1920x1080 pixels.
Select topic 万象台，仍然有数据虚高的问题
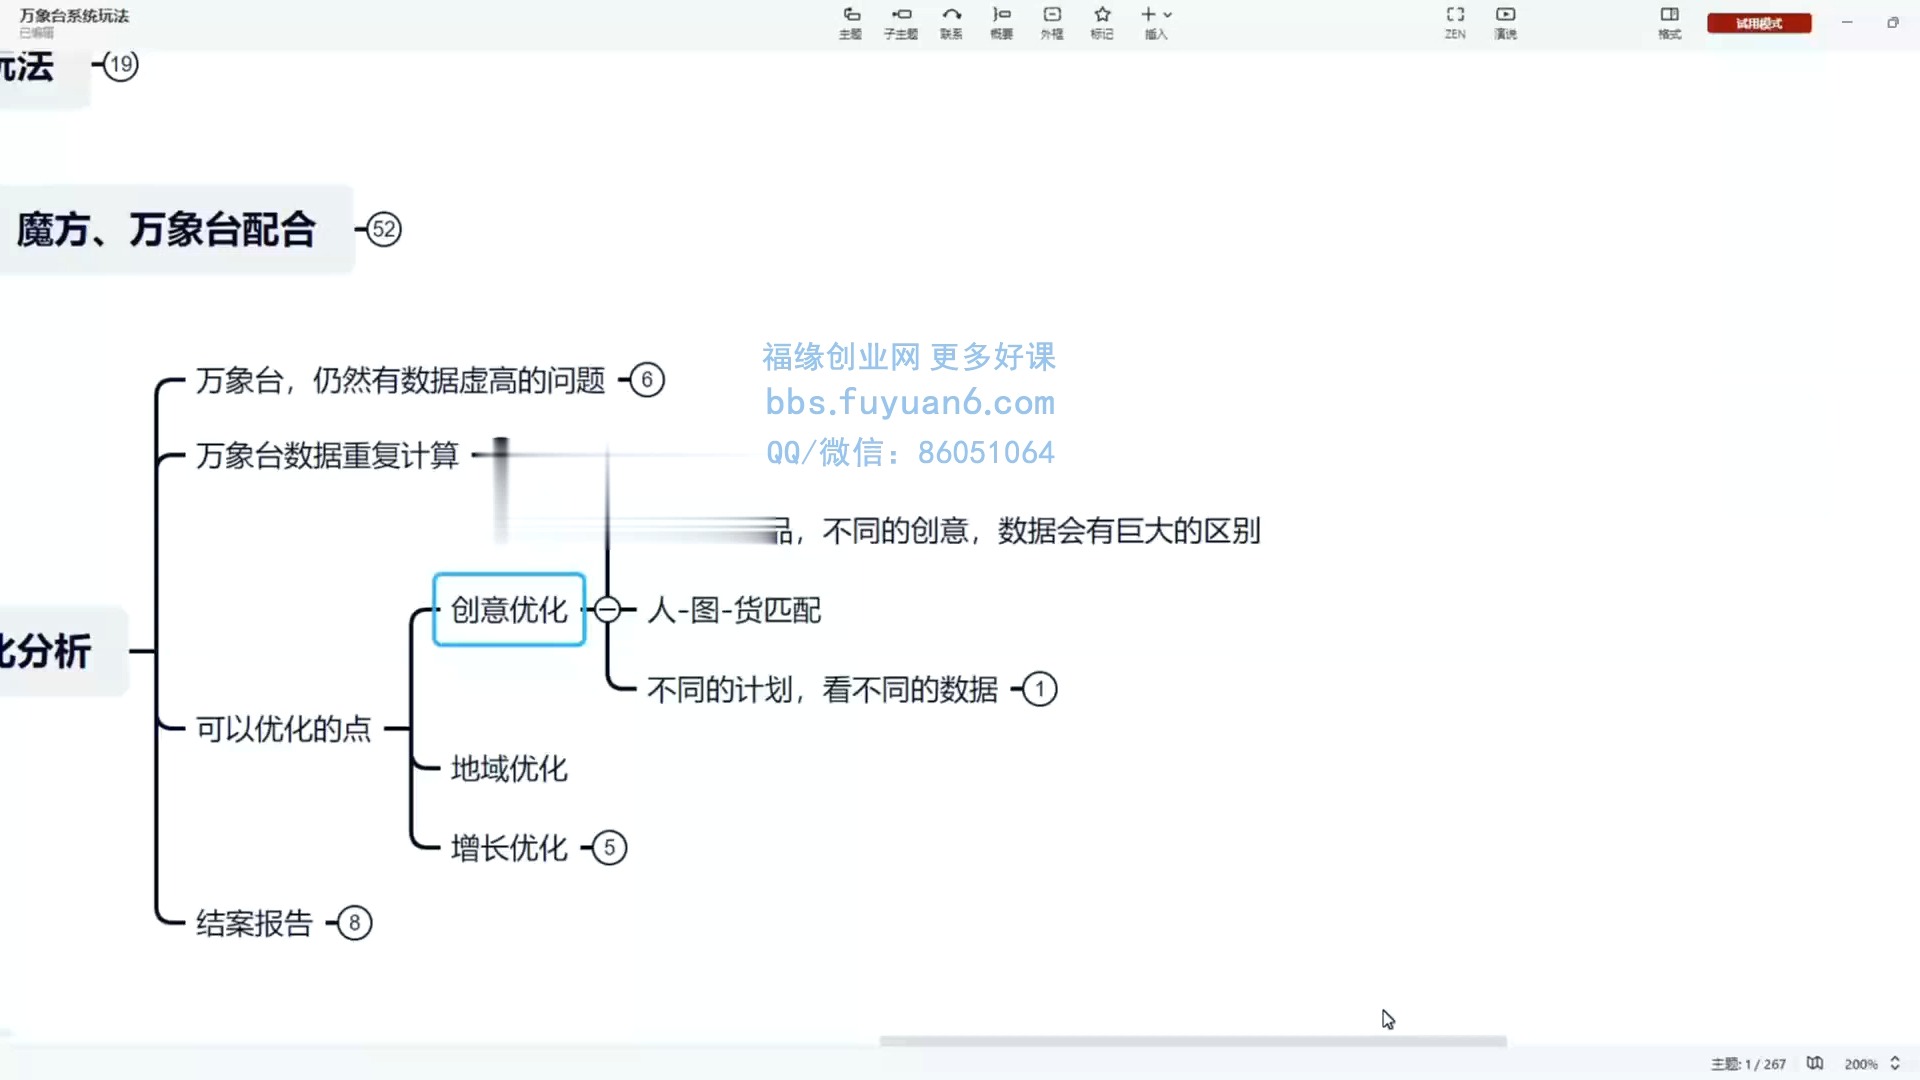pyautogui.click(x=400, y=380)
